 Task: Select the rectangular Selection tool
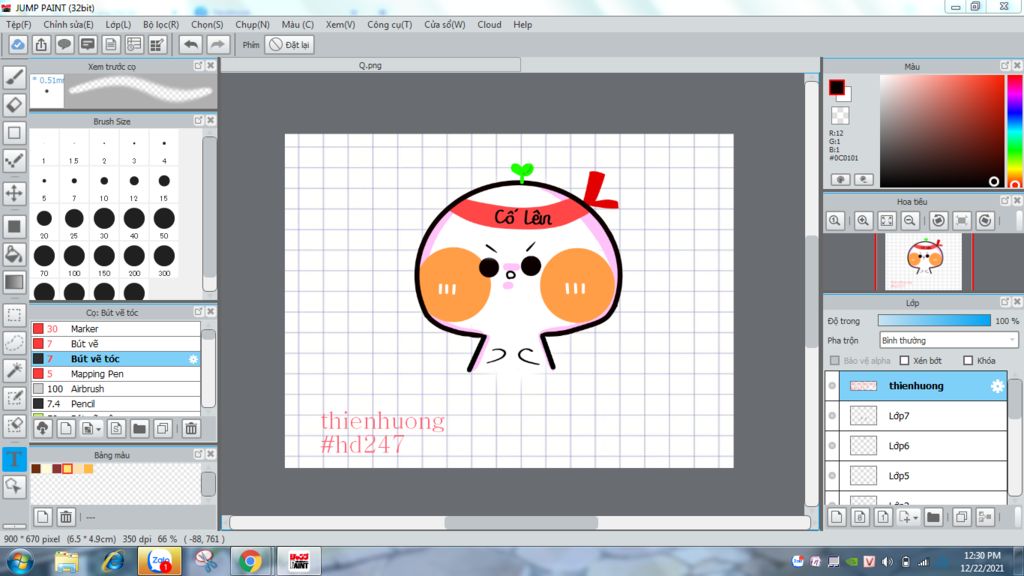14,315
